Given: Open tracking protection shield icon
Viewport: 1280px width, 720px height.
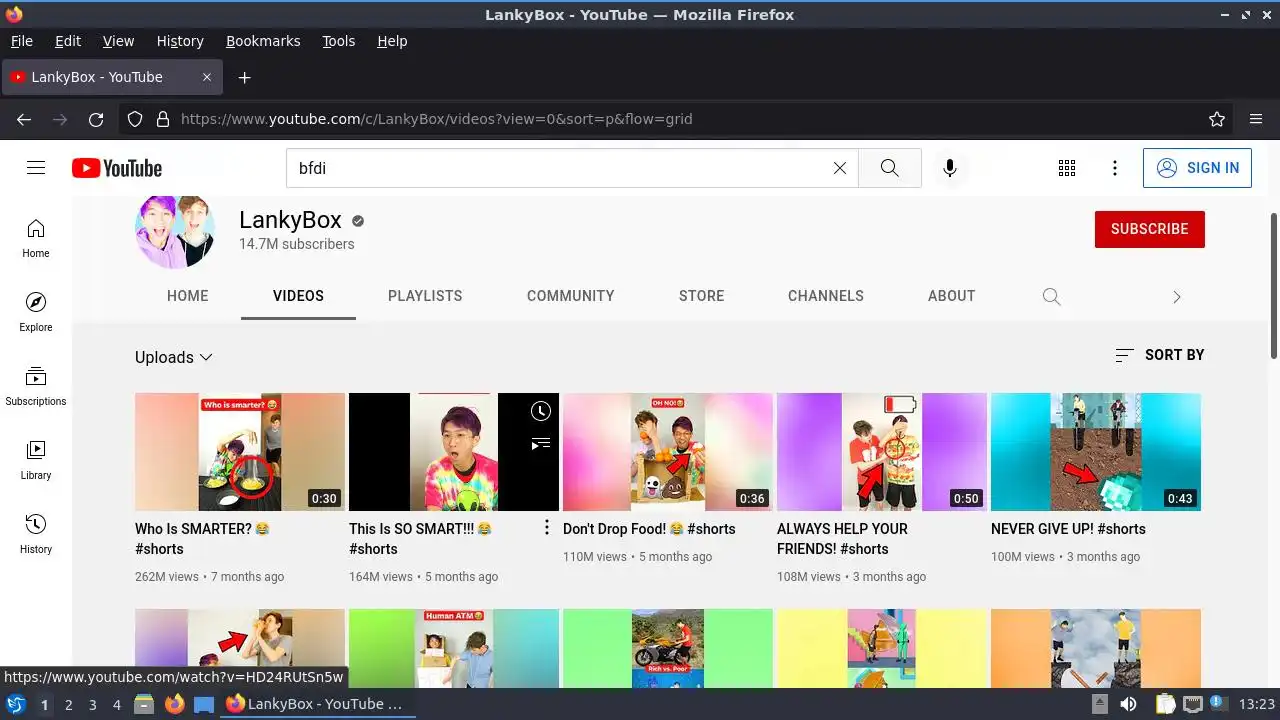Looking at the screenshot, I should tap(135, 119).
